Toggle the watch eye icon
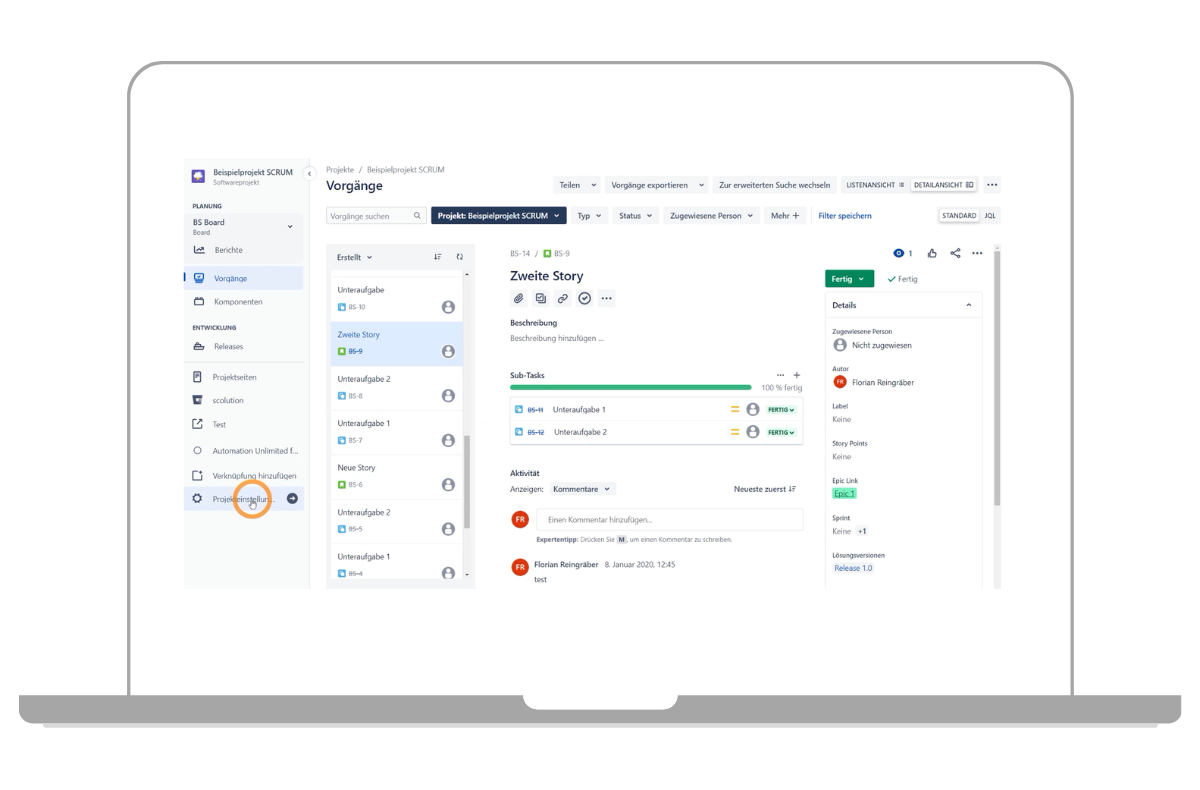1200x790 pixels. tap(899, 254)
